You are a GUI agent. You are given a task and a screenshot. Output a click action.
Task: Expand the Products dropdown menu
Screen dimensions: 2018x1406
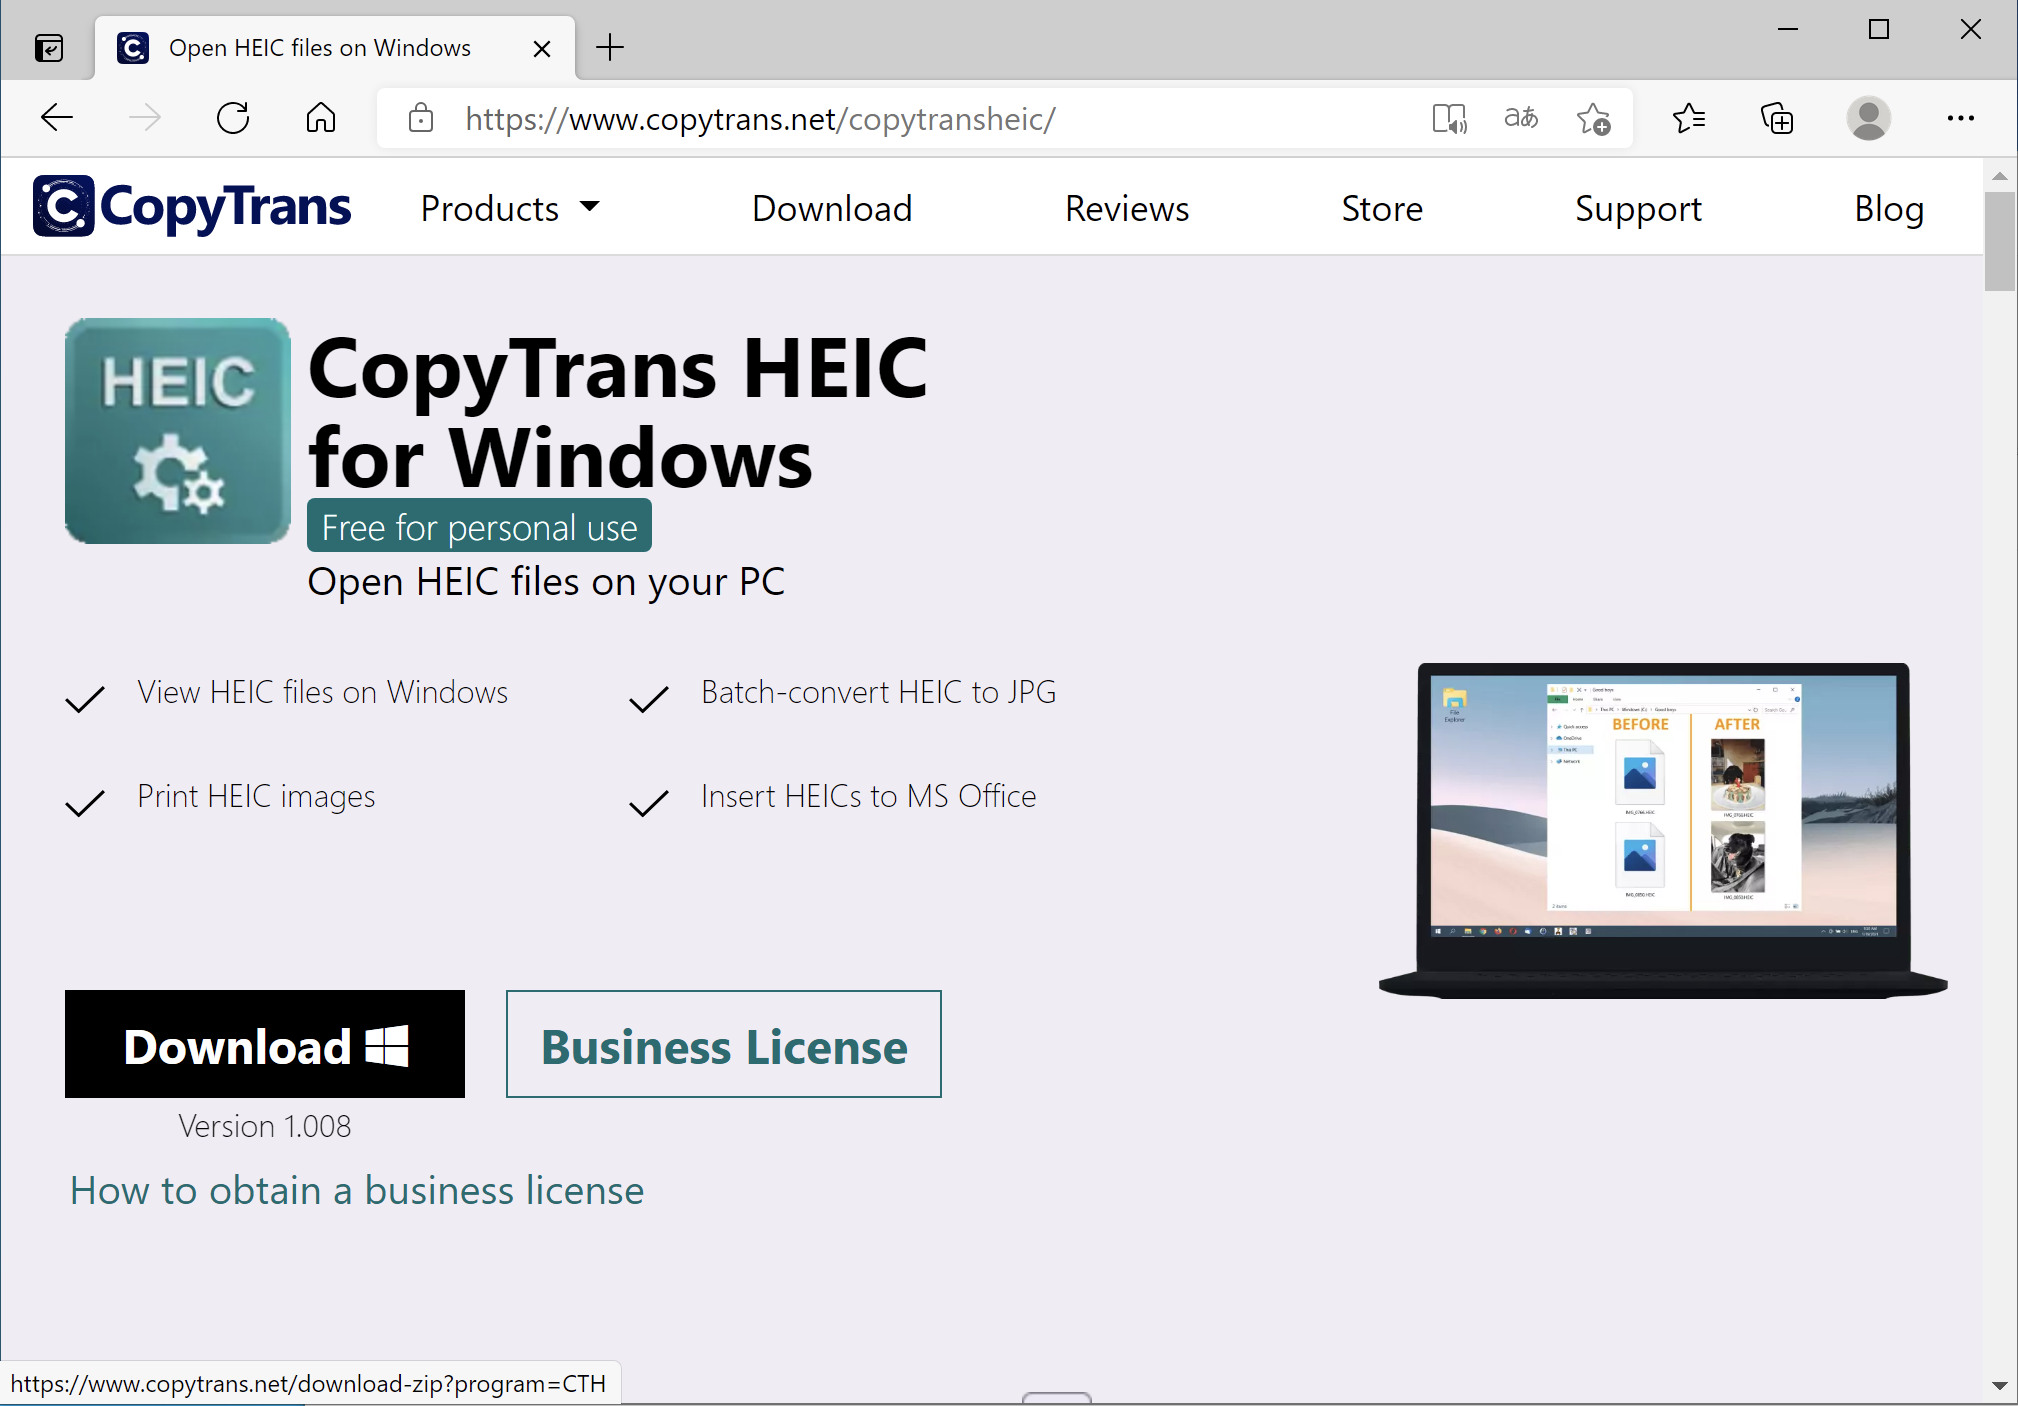pos(510,208)
